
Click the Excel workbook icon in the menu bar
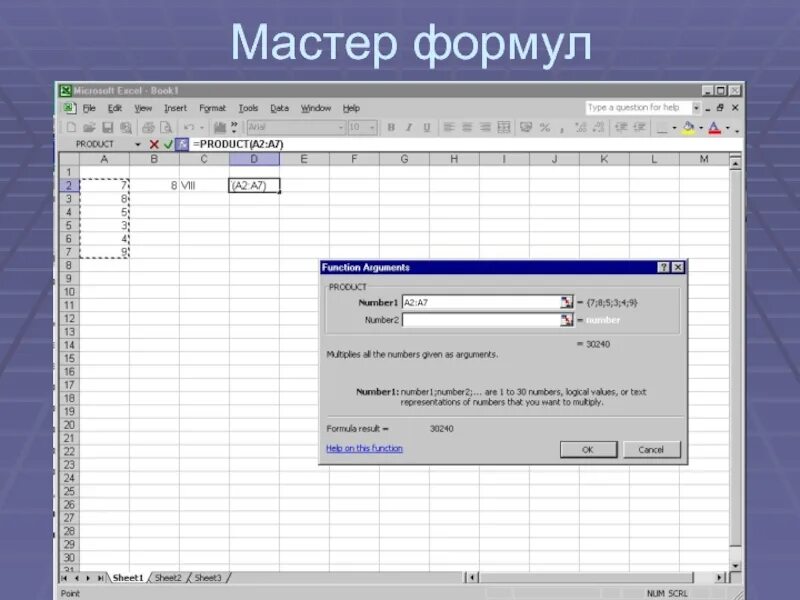pyautogui.click(x=69, y=108)
